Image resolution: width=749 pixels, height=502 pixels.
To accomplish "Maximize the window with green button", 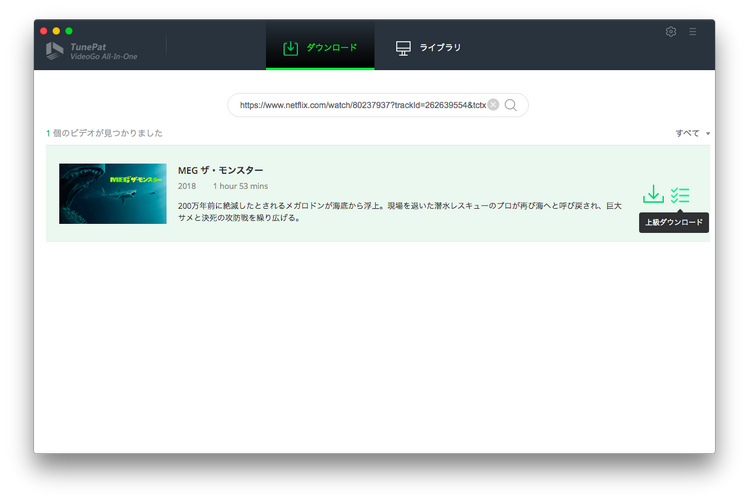I will click(x=69, y=31).
